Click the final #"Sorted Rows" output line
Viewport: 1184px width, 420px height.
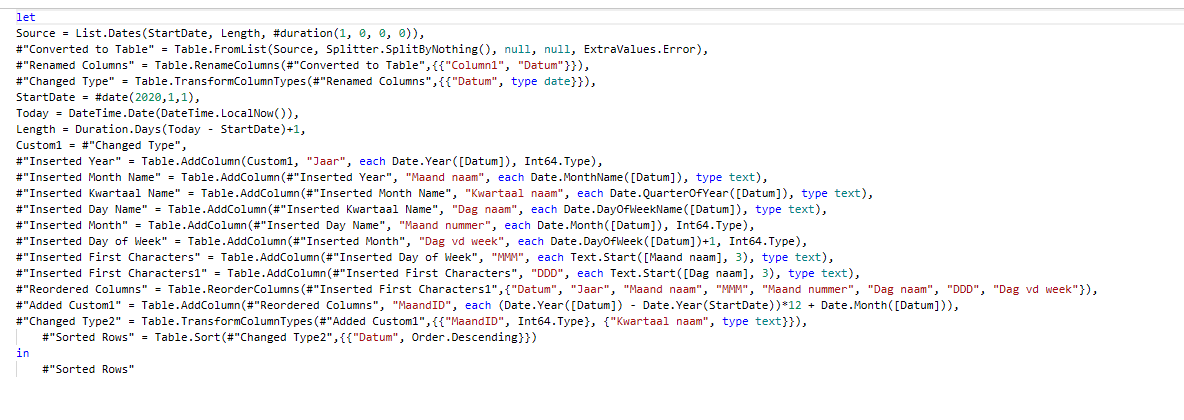click(x=88, y=369)
